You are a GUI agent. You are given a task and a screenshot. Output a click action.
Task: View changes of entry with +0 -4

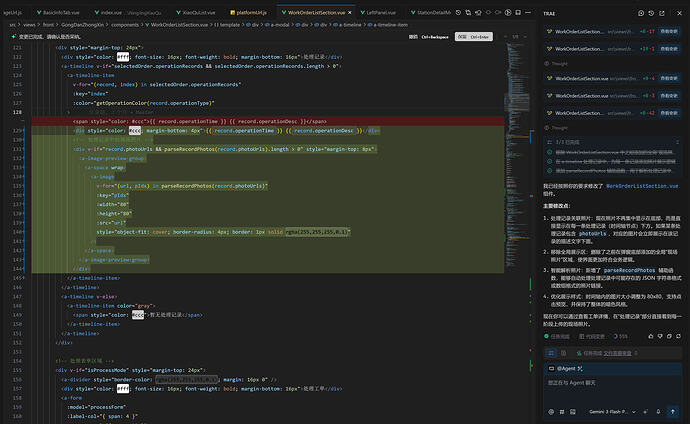pyautogui.click(x=669, y=78)
